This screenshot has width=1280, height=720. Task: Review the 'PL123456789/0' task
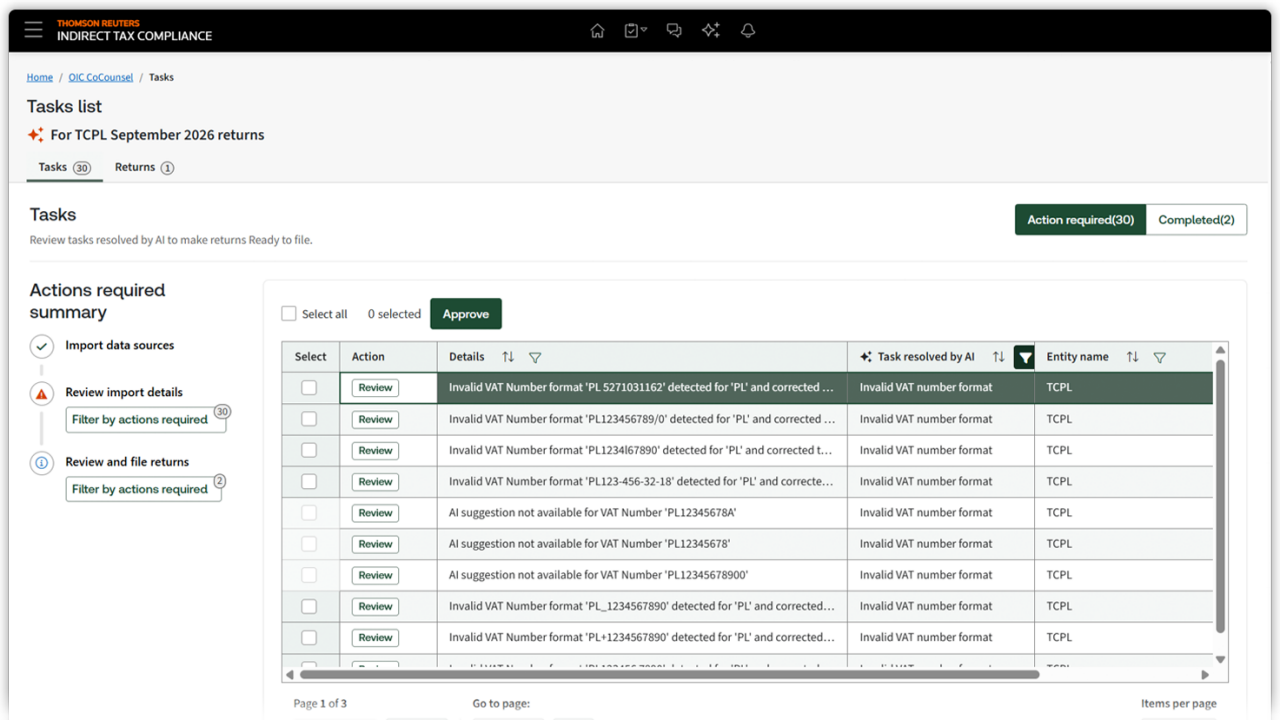(x=375, y=419)
